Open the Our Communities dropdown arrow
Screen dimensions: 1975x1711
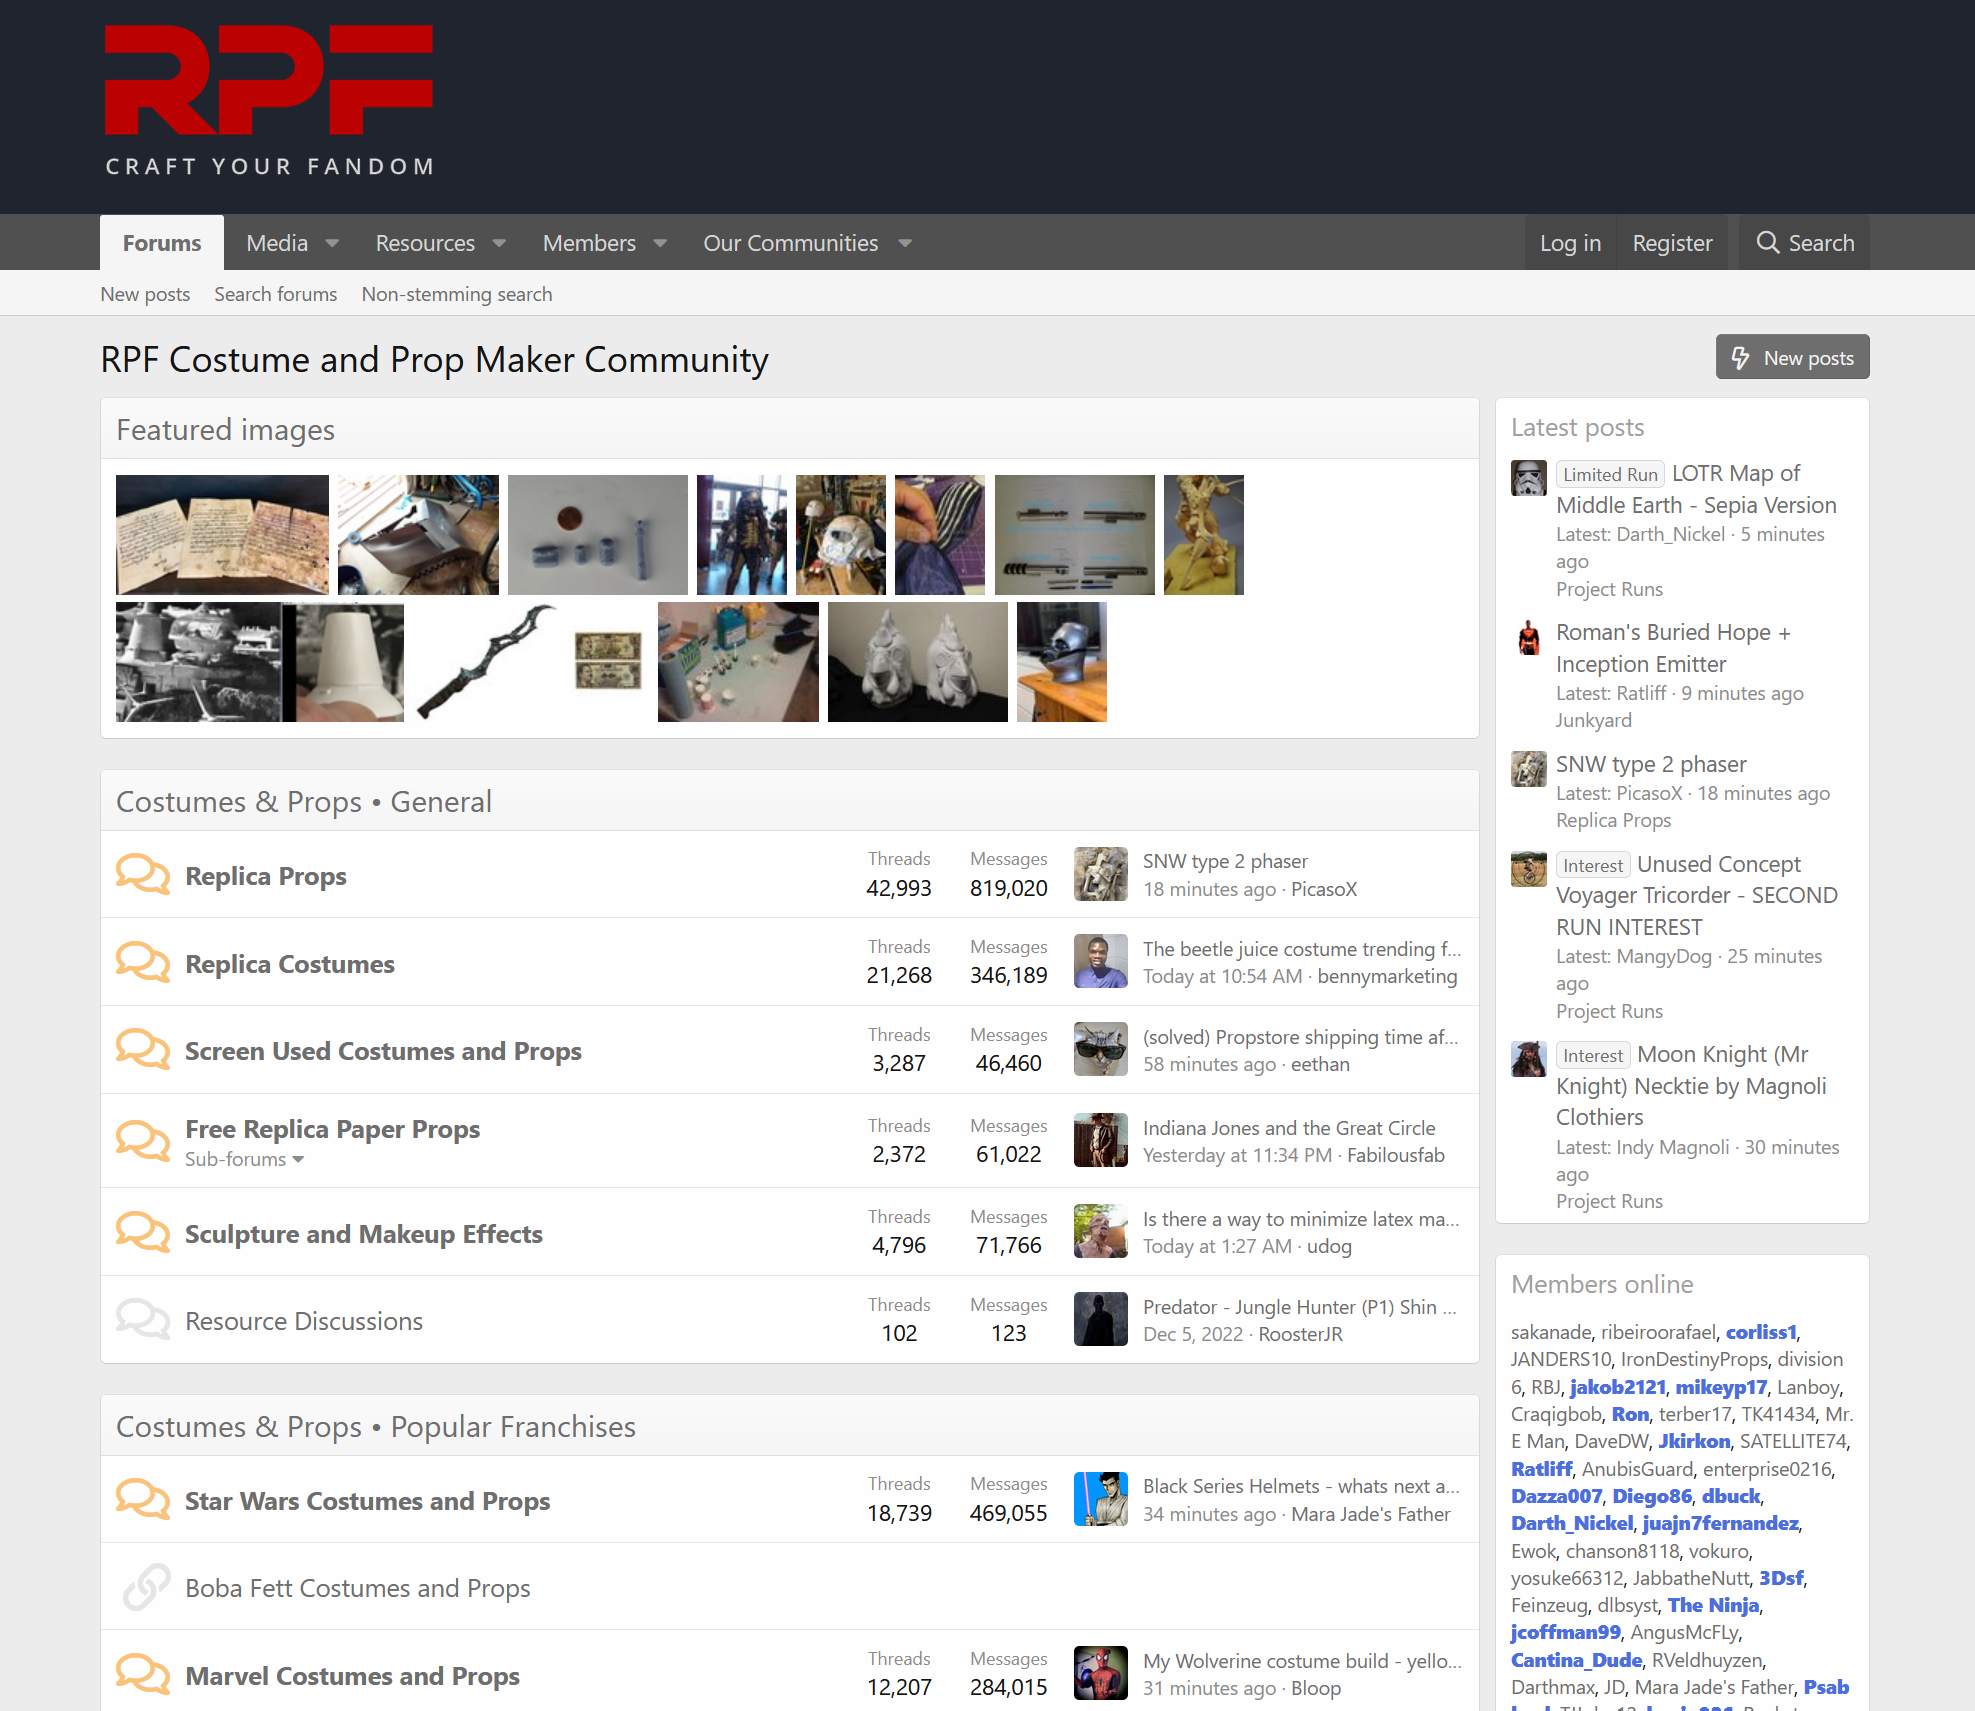(x=905, y=243)
